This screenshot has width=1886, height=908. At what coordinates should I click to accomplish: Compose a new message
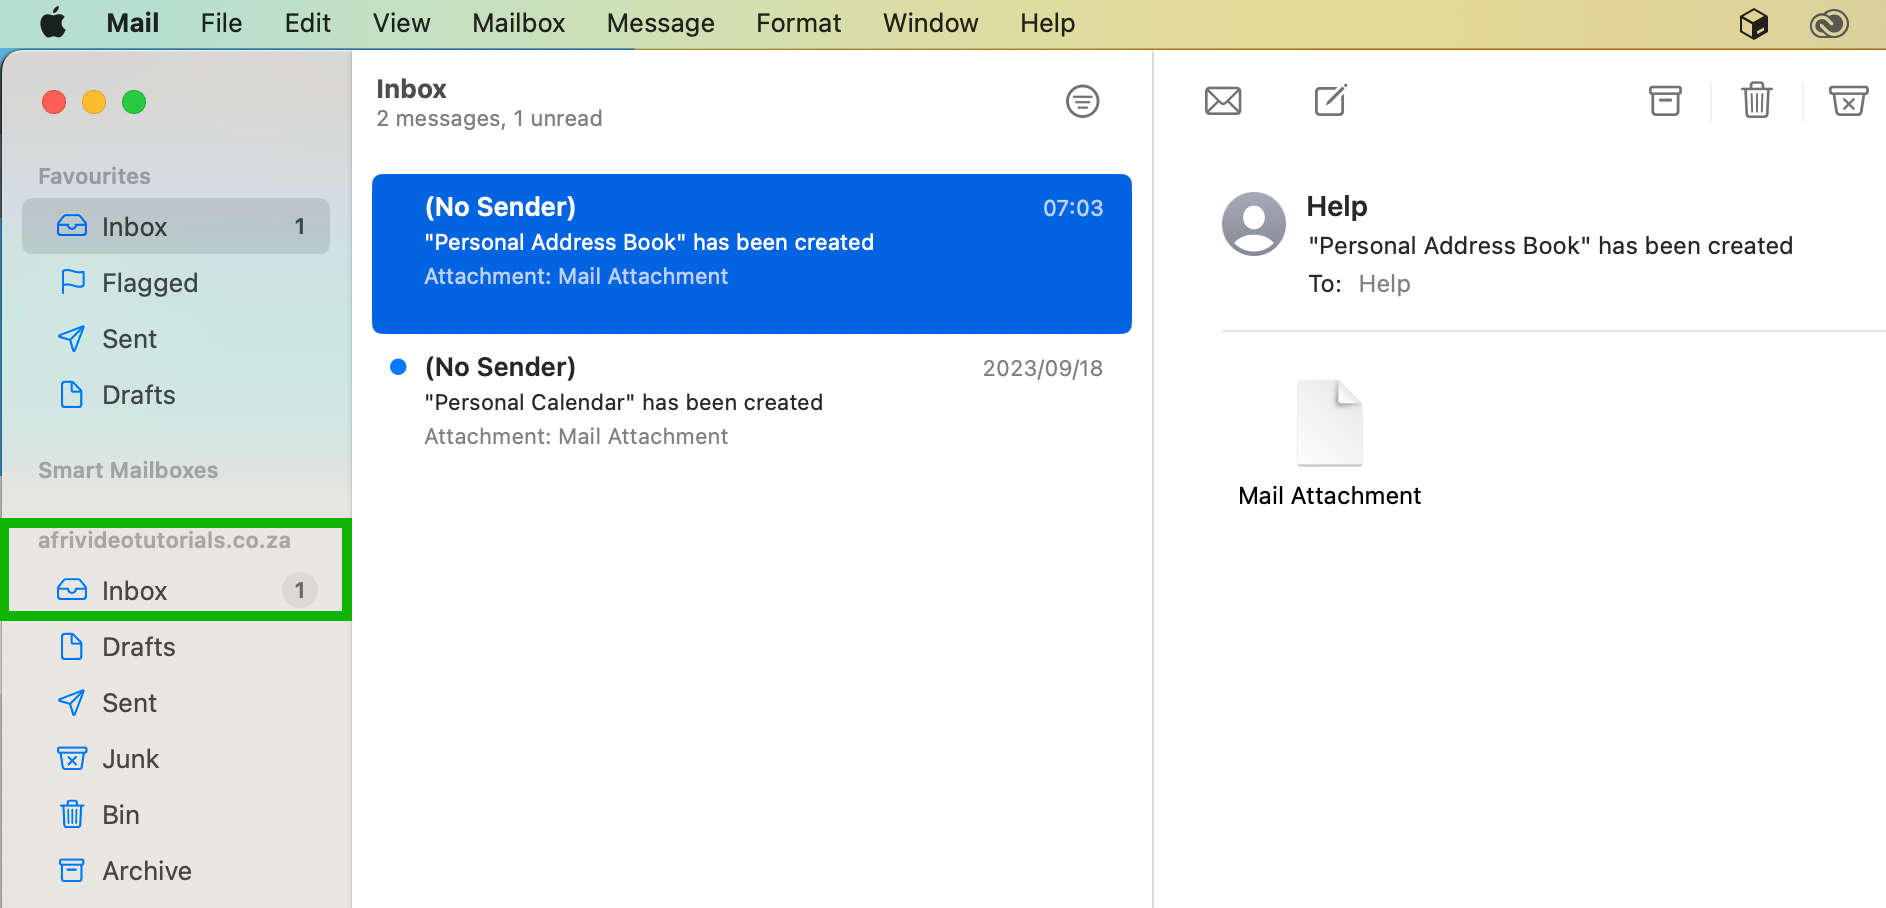[x=1330, y=101]
